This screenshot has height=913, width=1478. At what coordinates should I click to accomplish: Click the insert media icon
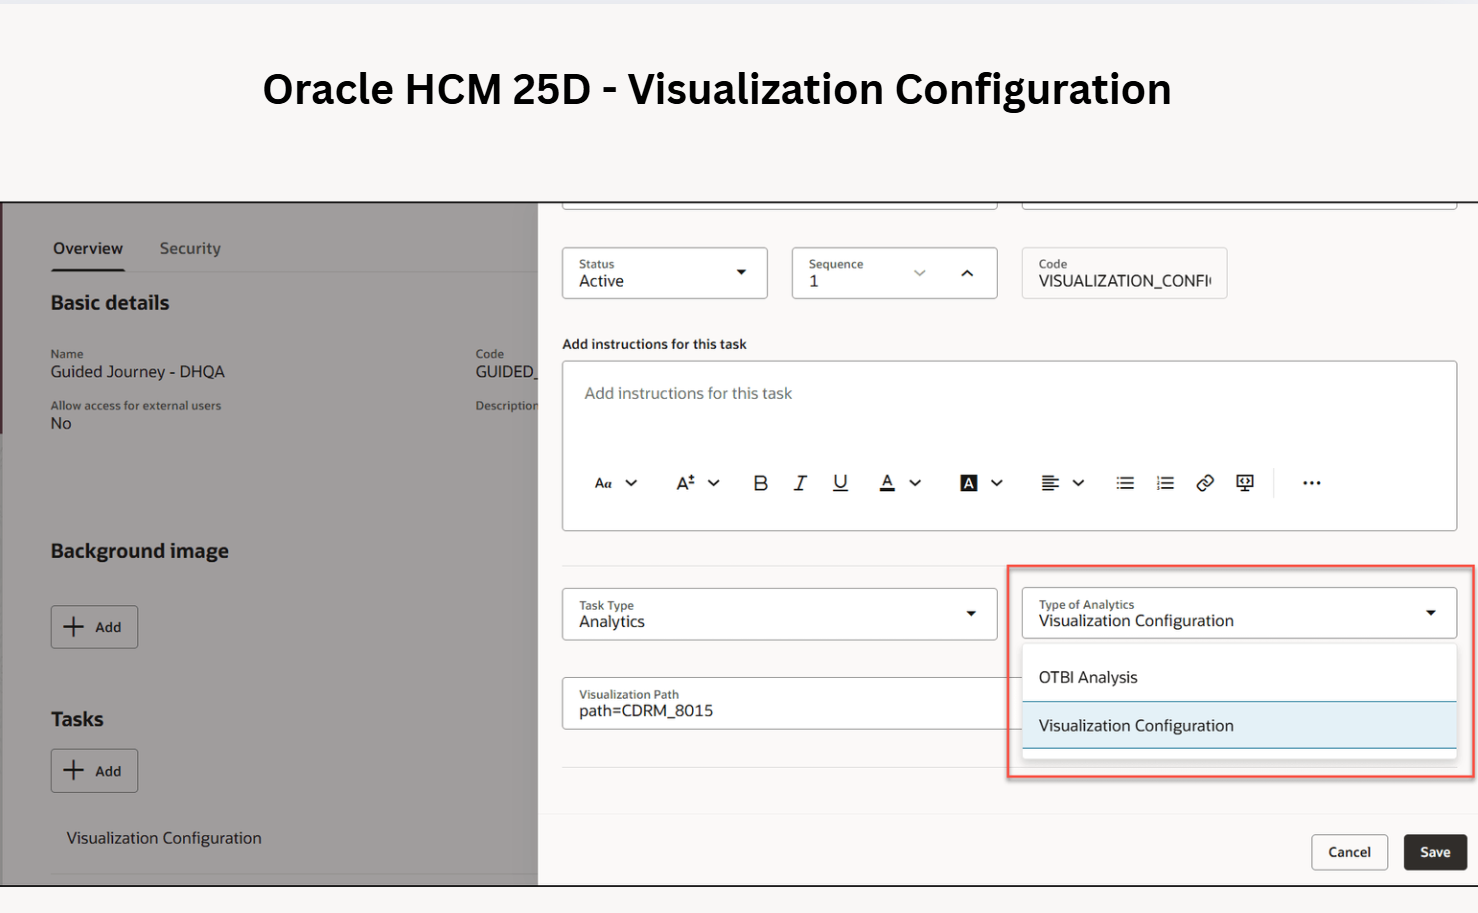point(1245,483)
